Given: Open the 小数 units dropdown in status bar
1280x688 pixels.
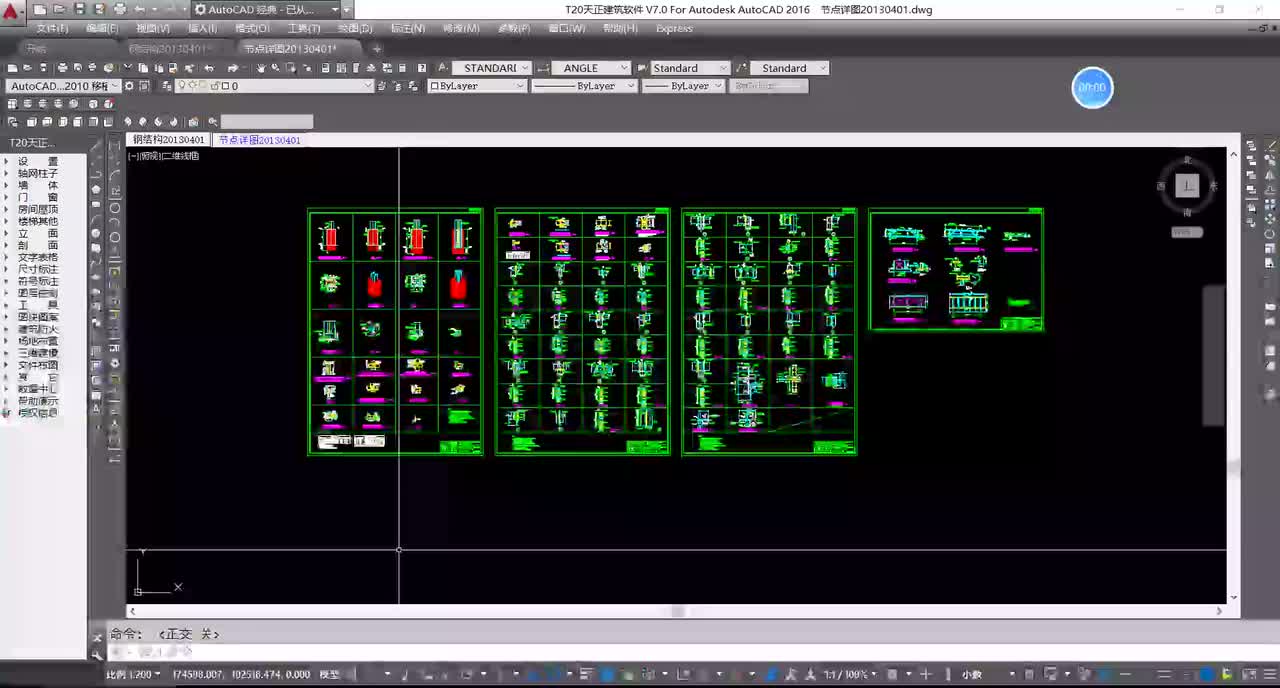Looking at the screenshot, I should [x=986, y=674].
